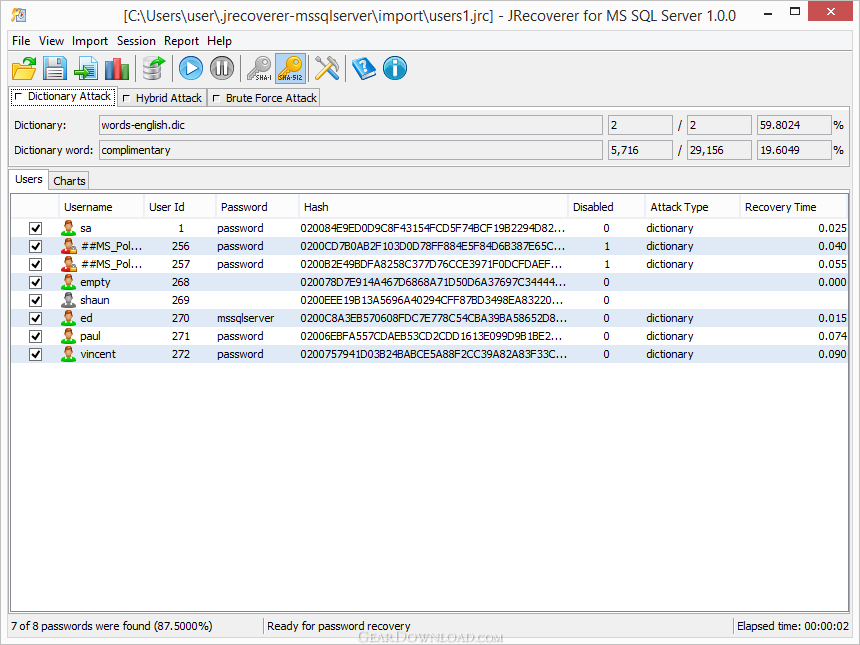
Task: Click the 59.8024 percent progress field
Action: (794, 125)
